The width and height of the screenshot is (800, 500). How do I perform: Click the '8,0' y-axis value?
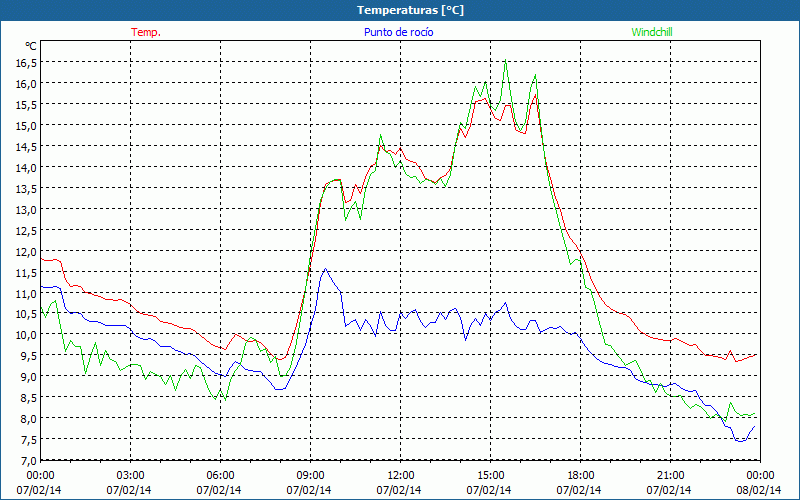point(29,418)
